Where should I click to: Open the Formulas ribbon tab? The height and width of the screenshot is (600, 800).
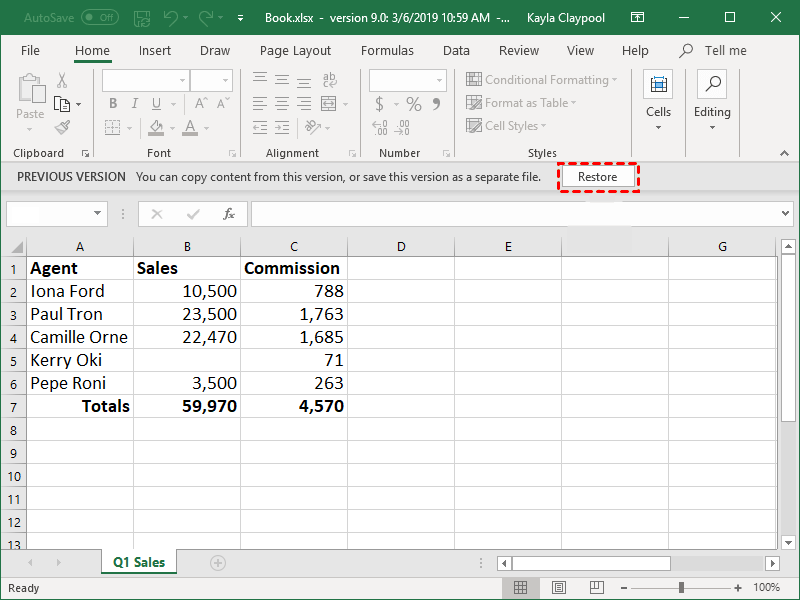coord(387,51)
